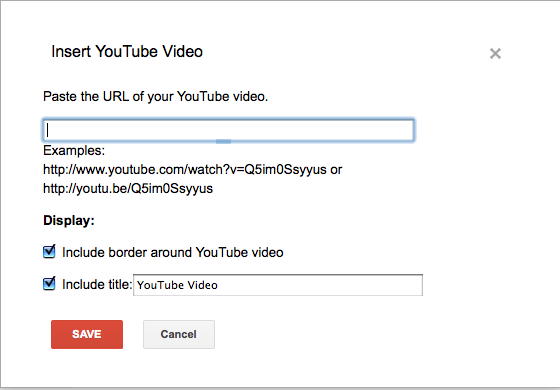This screenshot has height=390, width=560.
Task: Click the 'Display:' label
Action: [x=69, y=220]
